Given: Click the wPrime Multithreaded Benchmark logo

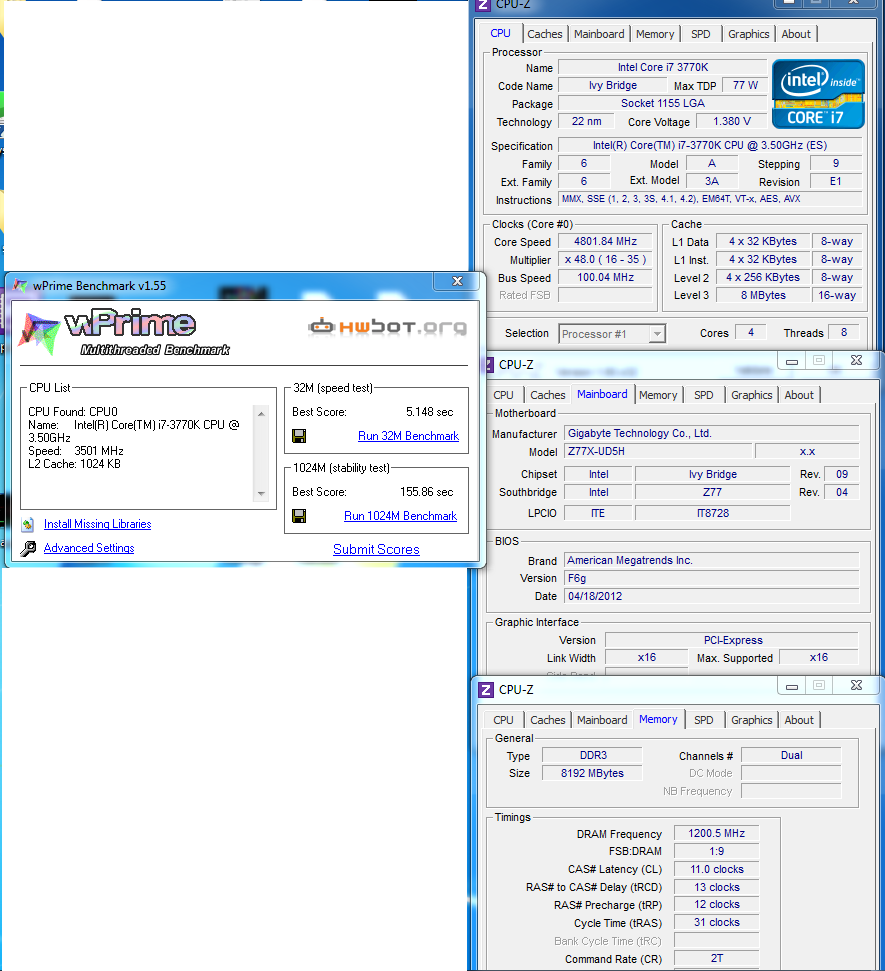Looking at the screenshot, I should pos(124,332).
